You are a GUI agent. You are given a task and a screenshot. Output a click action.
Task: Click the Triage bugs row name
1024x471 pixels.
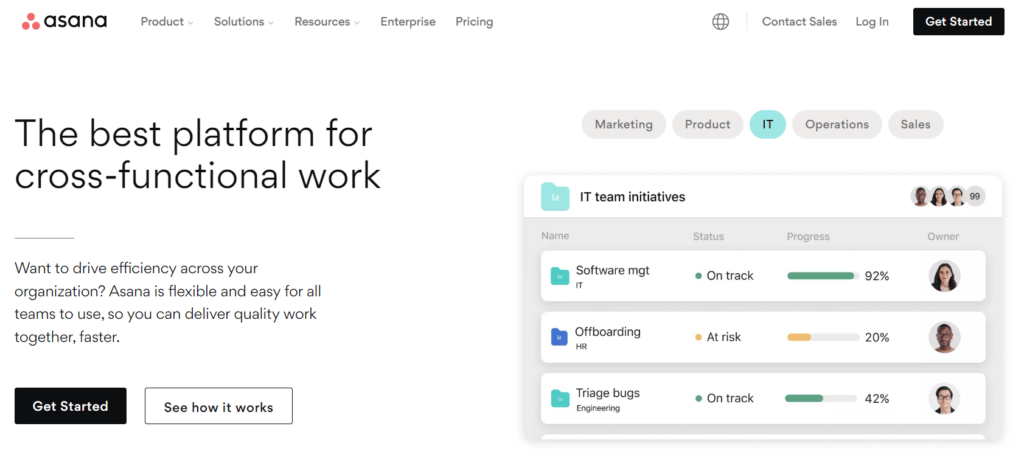point(607,393)
